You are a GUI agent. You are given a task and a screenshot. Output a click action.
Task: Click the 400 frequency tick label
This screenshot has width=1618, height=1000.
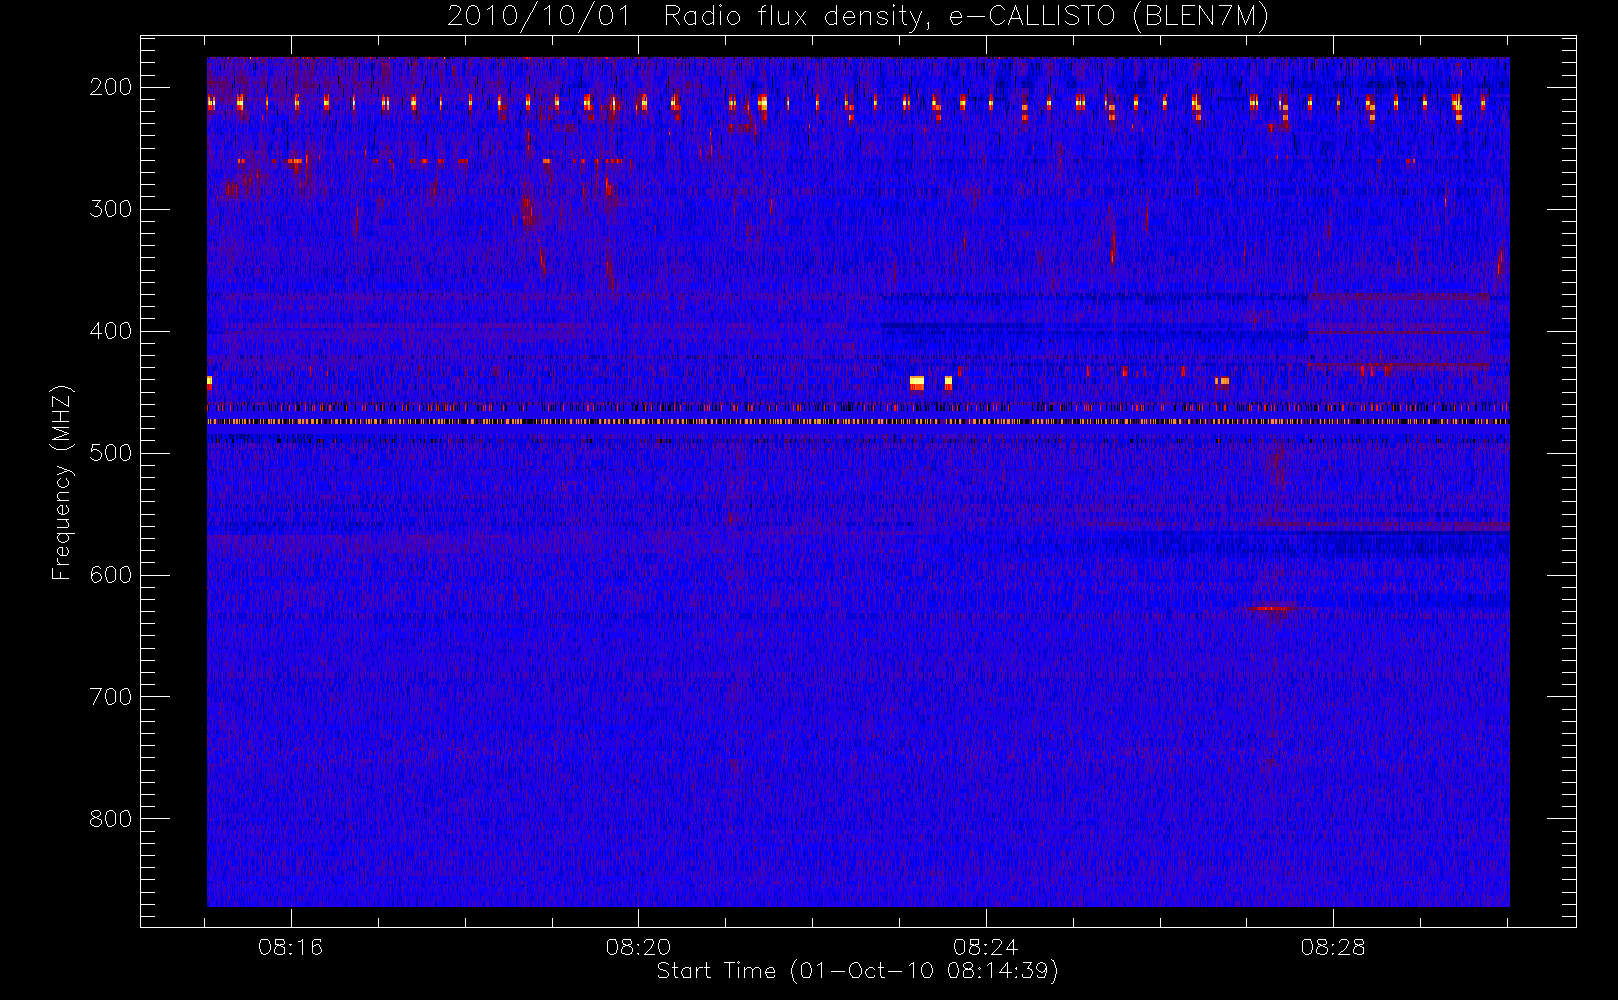111,331
